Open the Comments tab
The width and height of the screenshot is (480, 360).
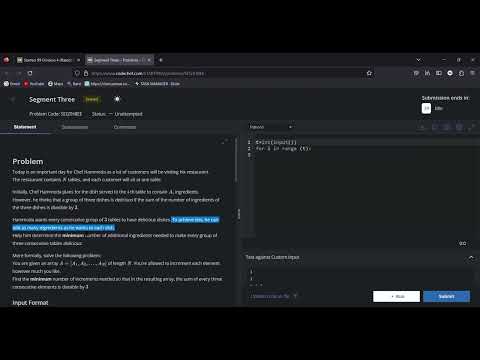pyautogui.click(x=125, y=127)
